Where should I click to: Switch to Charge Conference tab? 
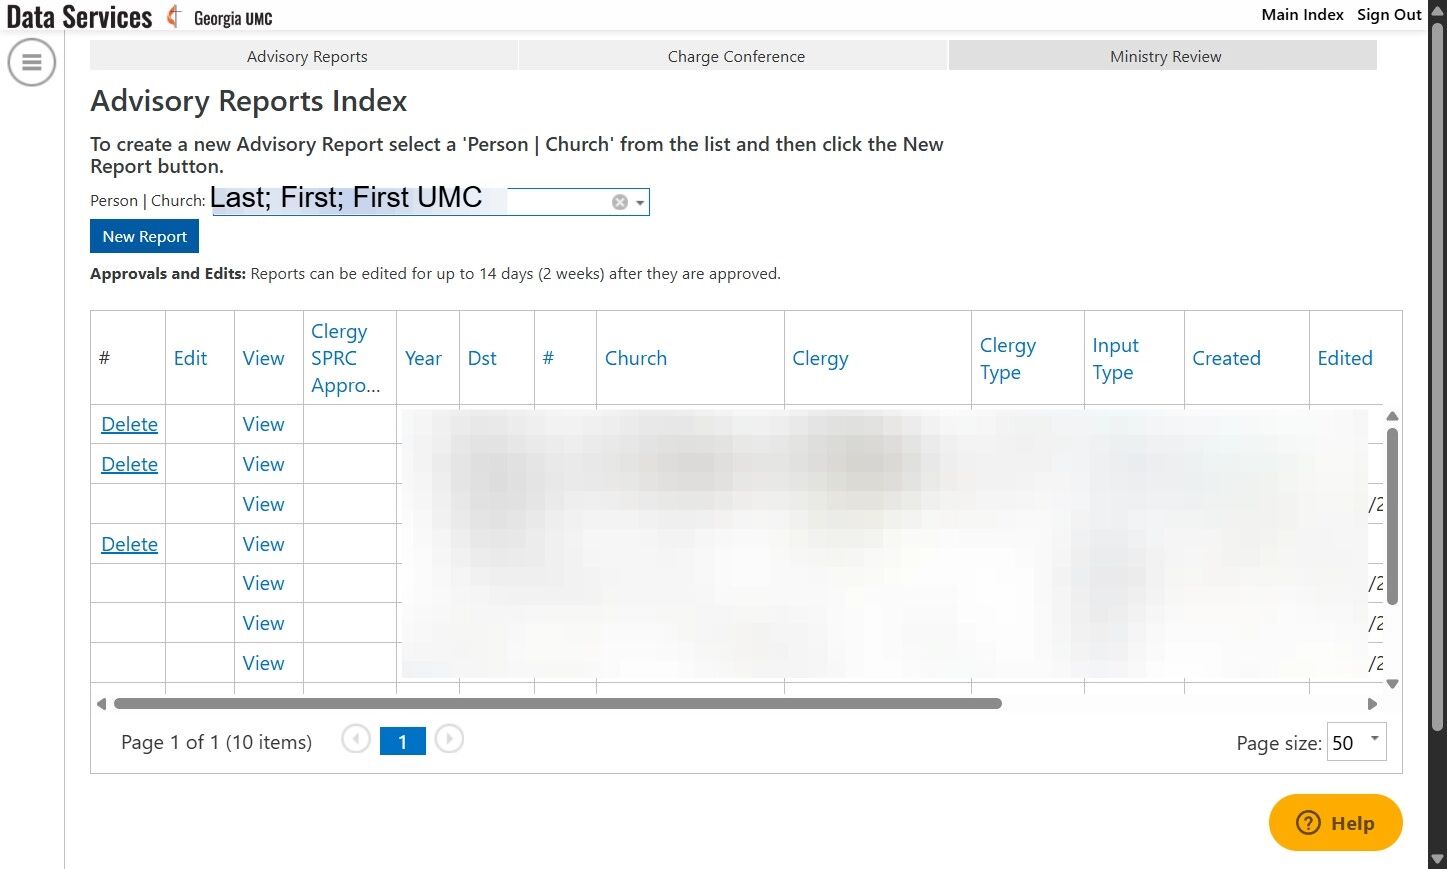[x=735, y=57]
